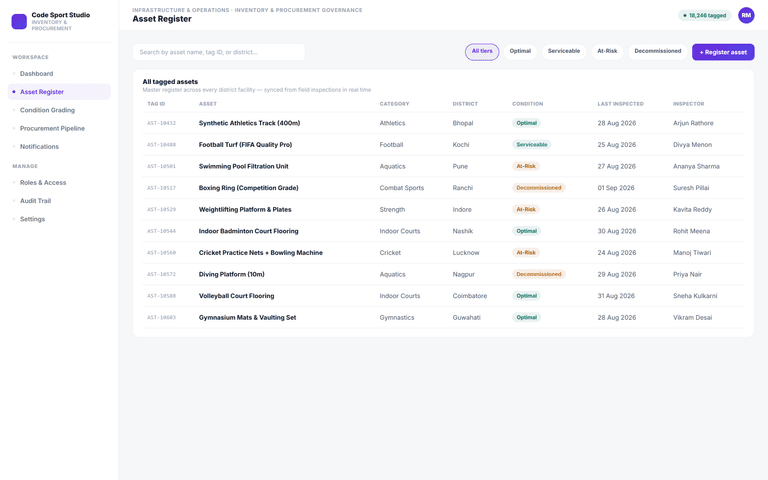Open Boxing Ring (Competition Grade) asset
The height and width of the screenshot is (480, 768).
(248, 188)
